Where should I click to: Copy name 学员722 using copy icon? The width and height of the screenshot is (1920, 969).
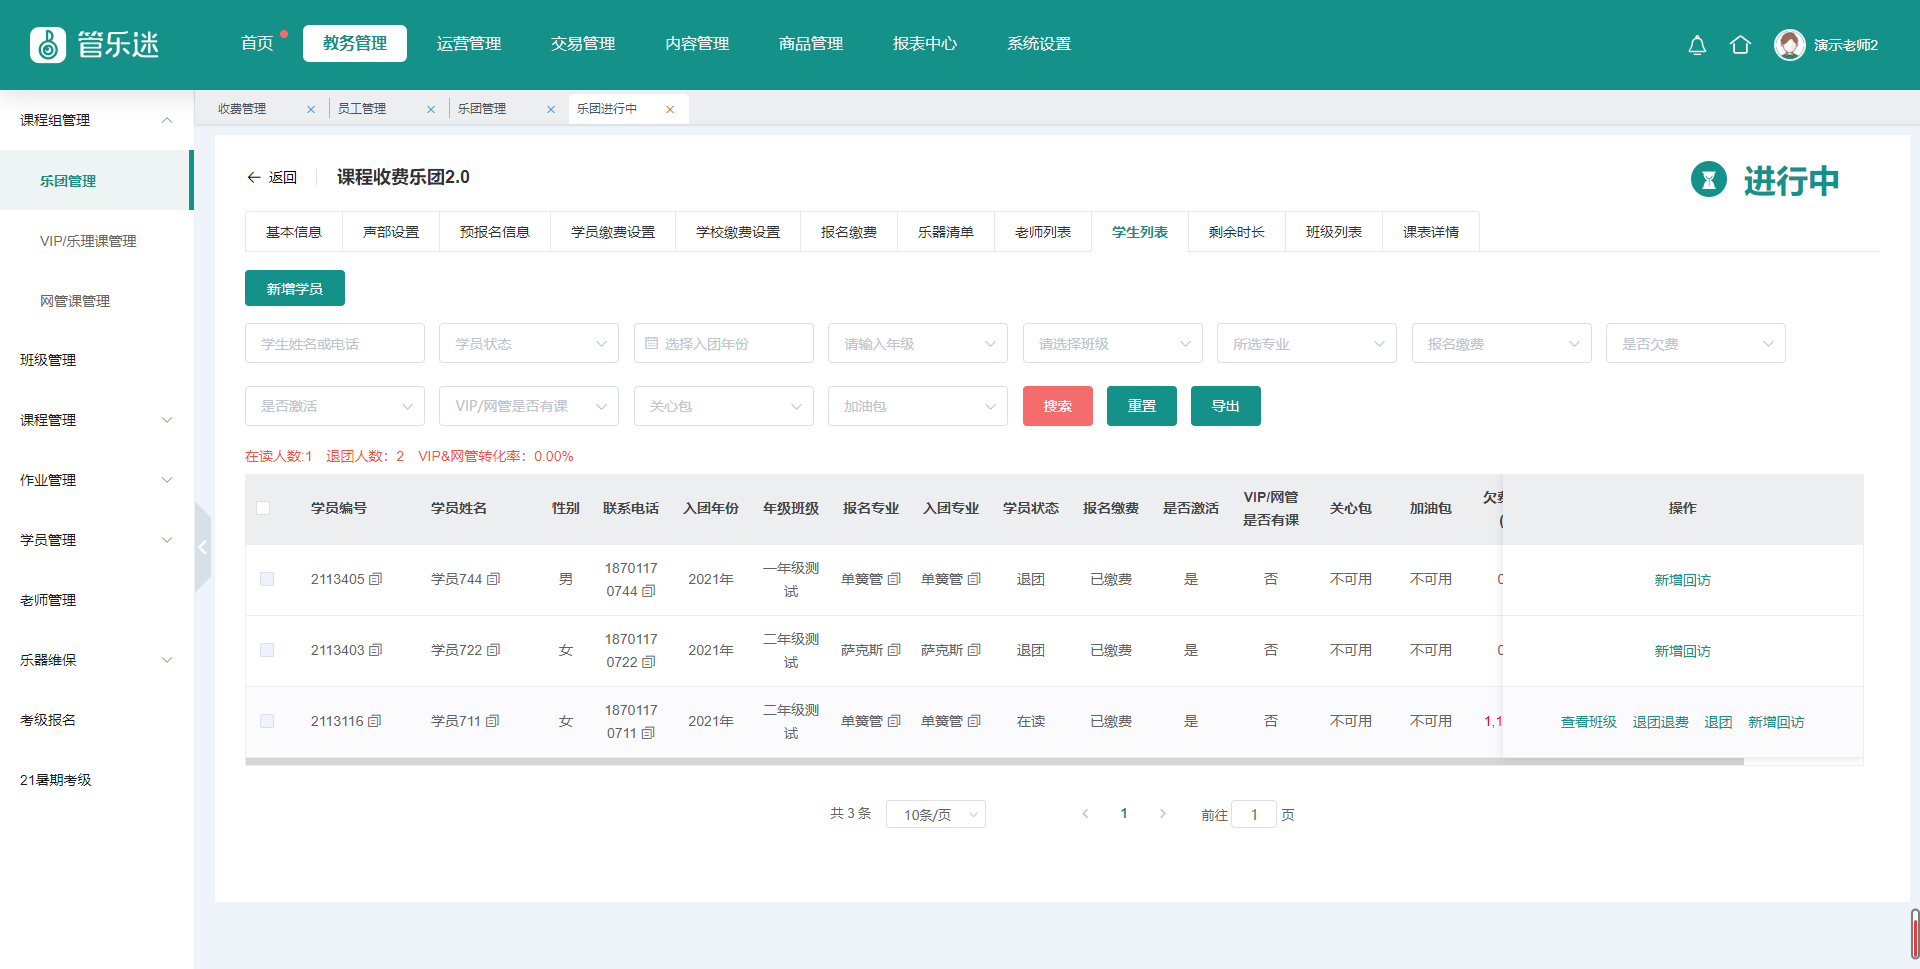493,650
